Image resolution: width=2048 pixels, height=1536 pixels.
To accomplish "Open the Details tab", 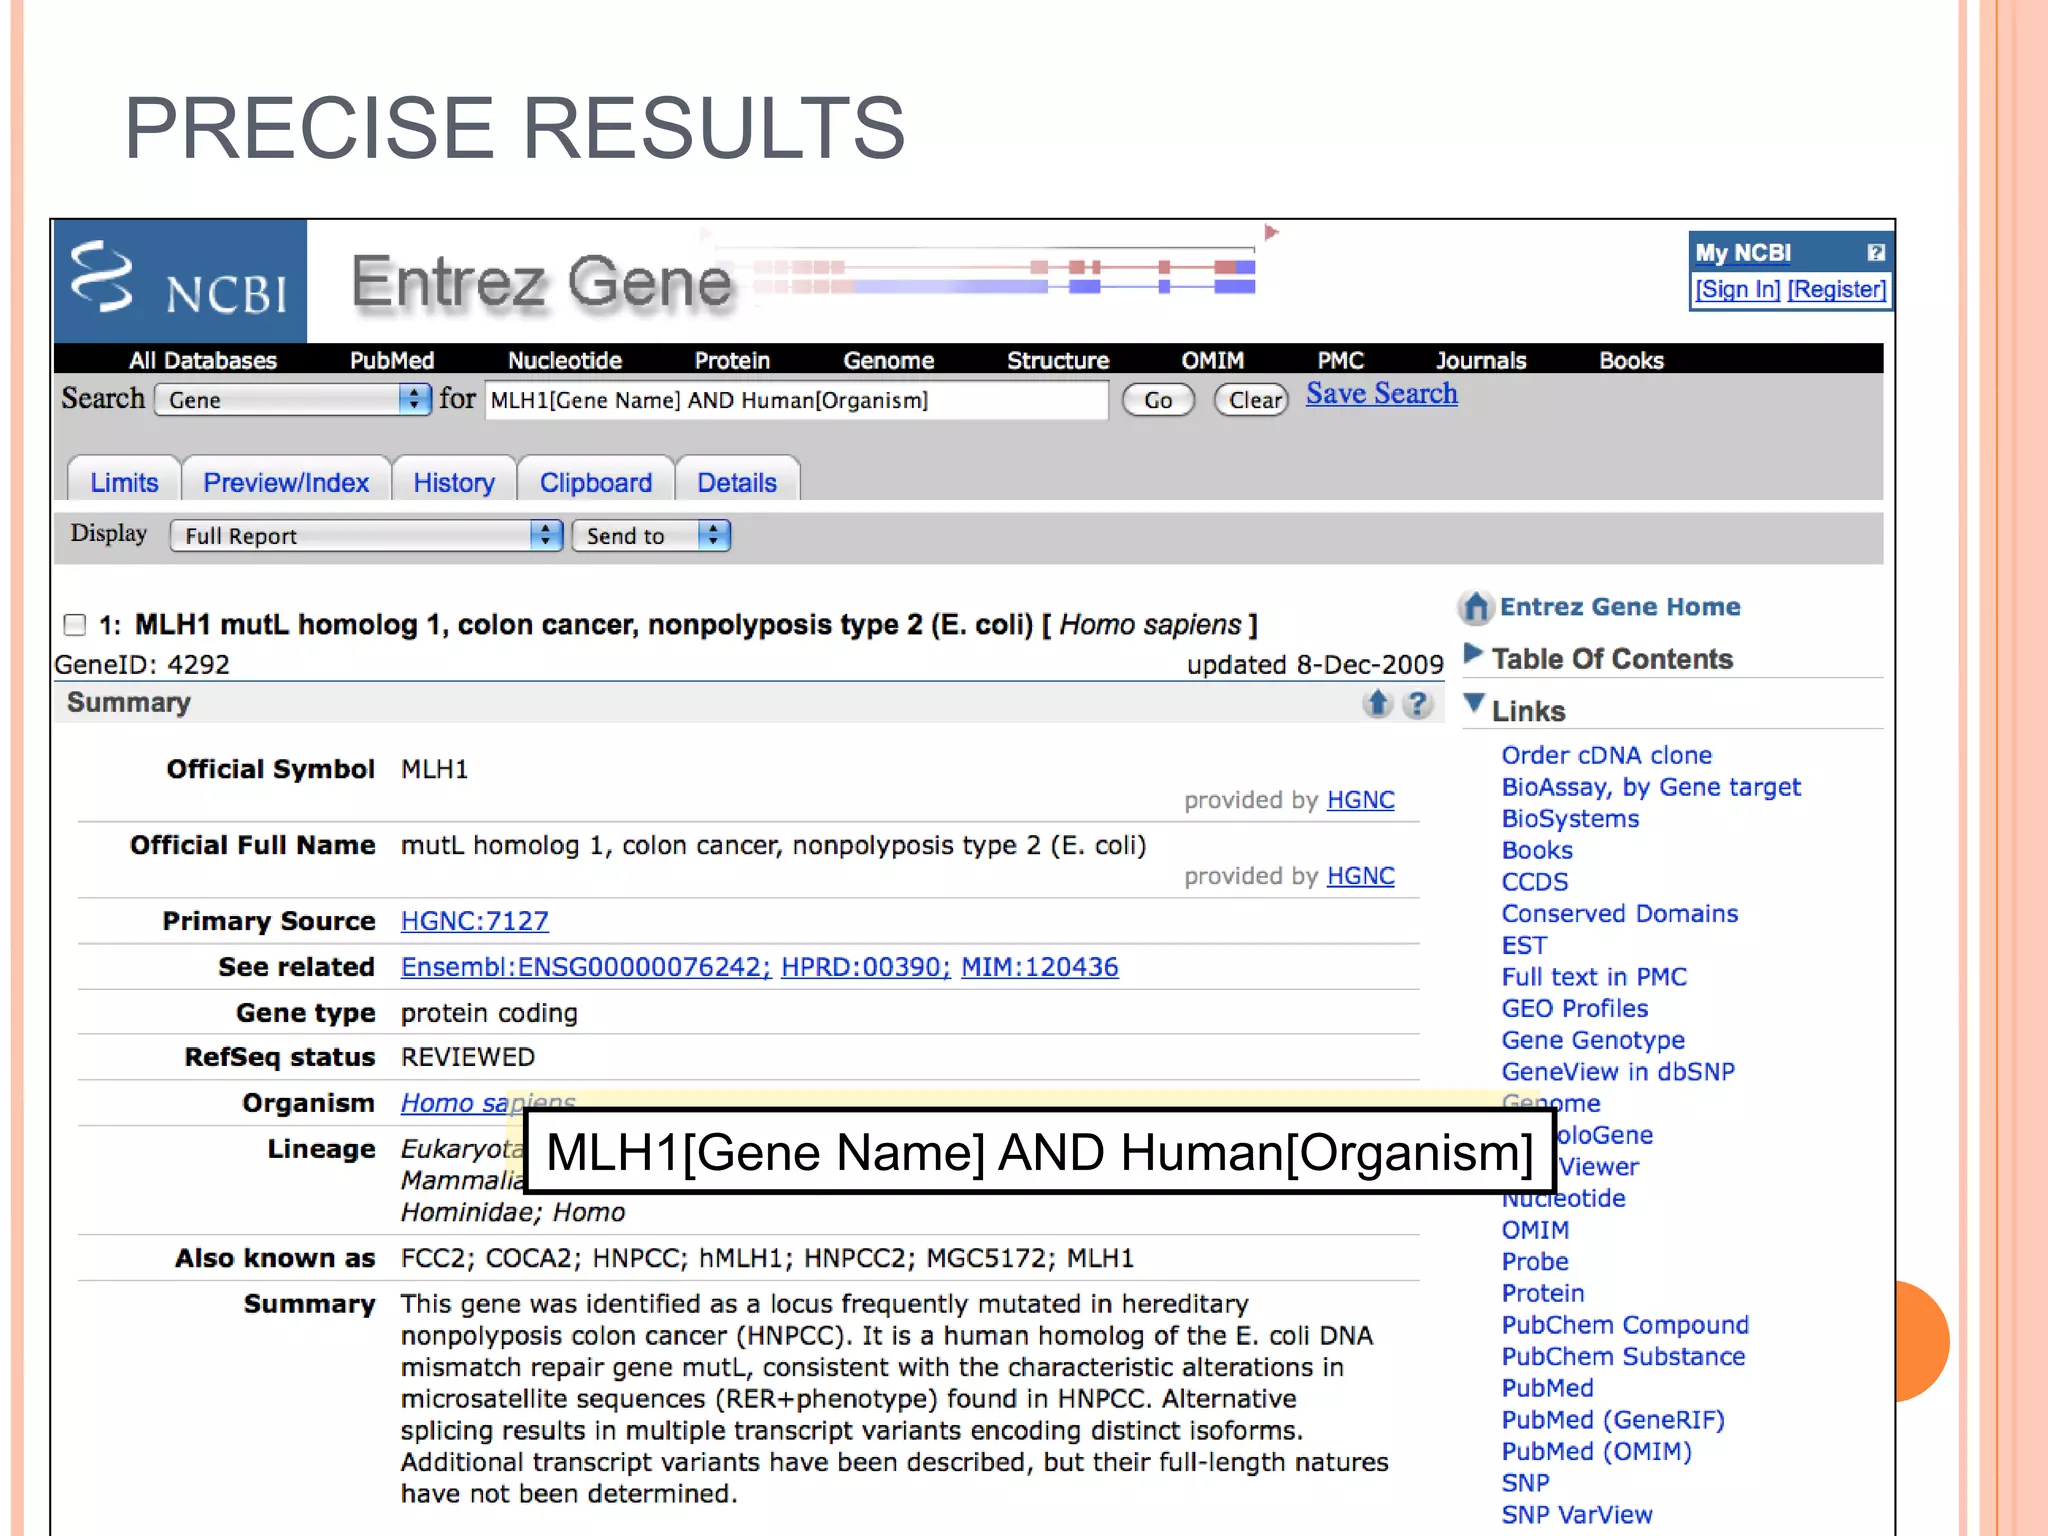I will pyautogui.click(x=737, y=482).
